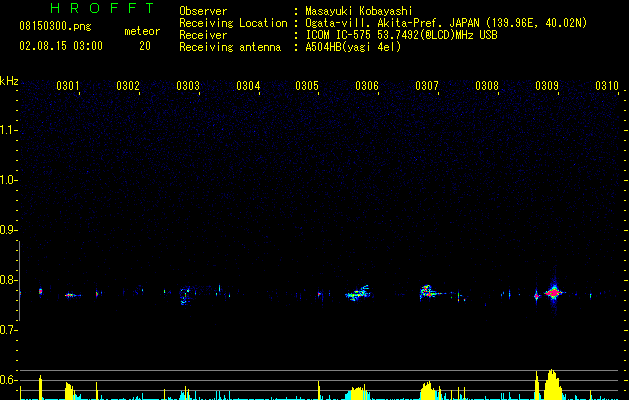629x400 pixels.
Task: Click the 0309 time marker
Action: pos(547,86)
